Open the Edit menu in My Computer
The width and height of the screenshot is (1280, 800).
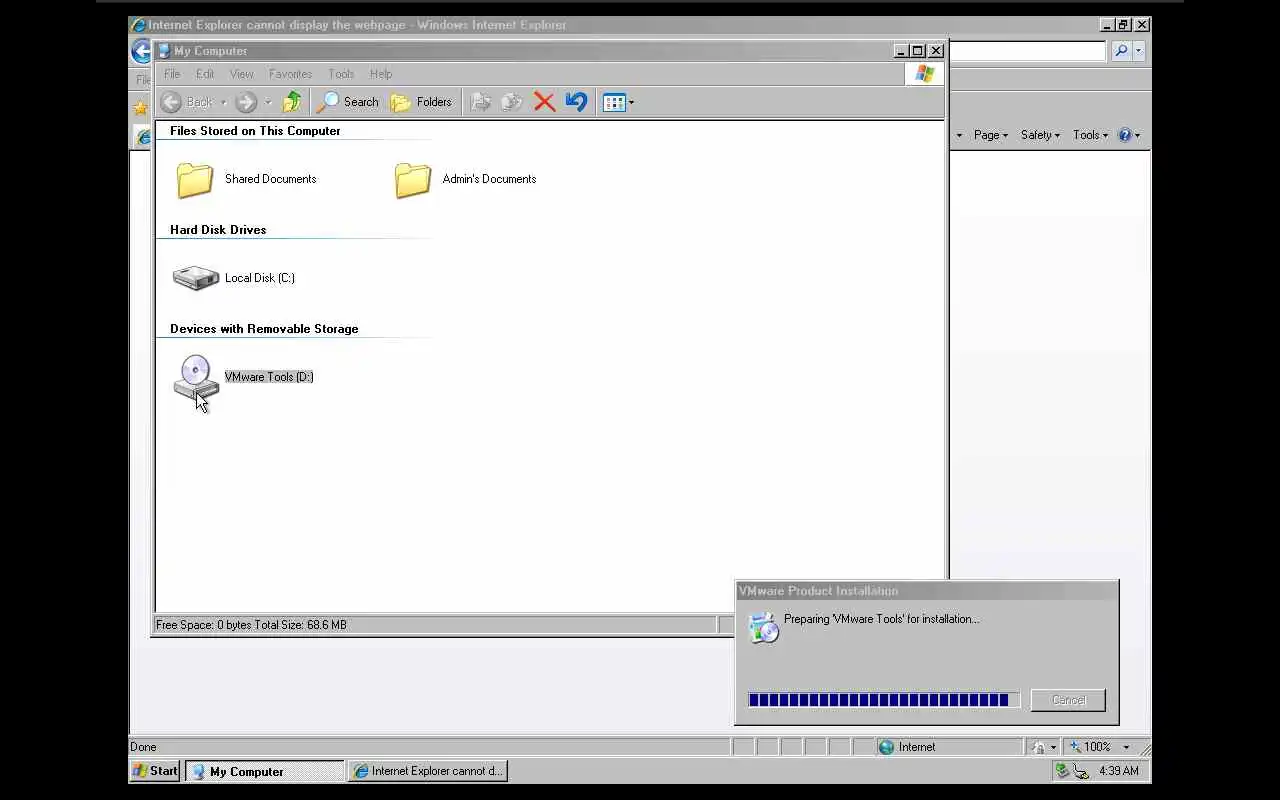205,74
